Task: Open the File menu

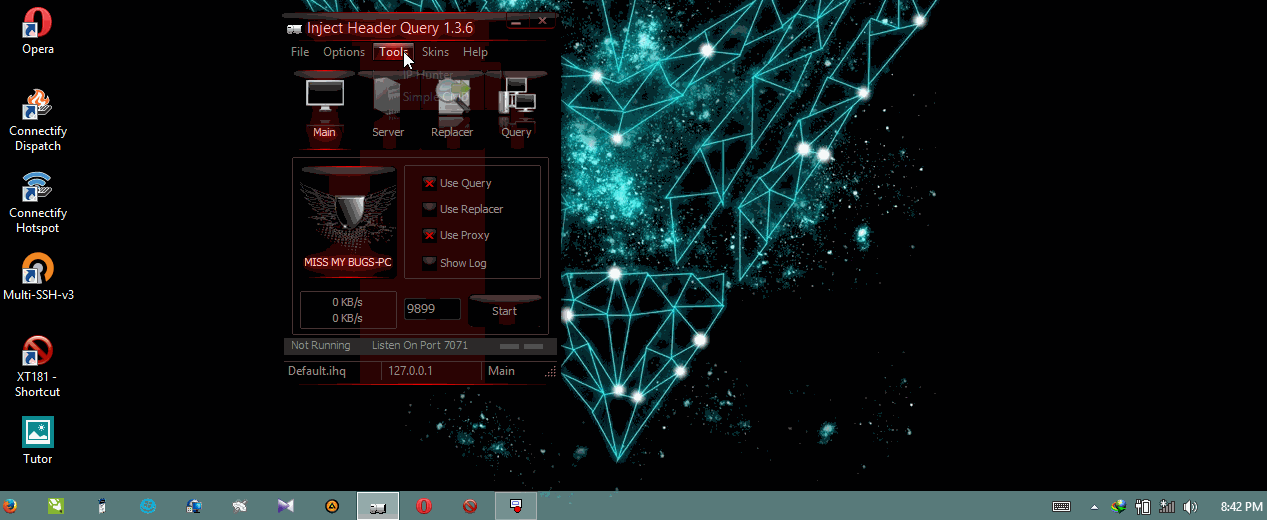Action: [300, 52]
